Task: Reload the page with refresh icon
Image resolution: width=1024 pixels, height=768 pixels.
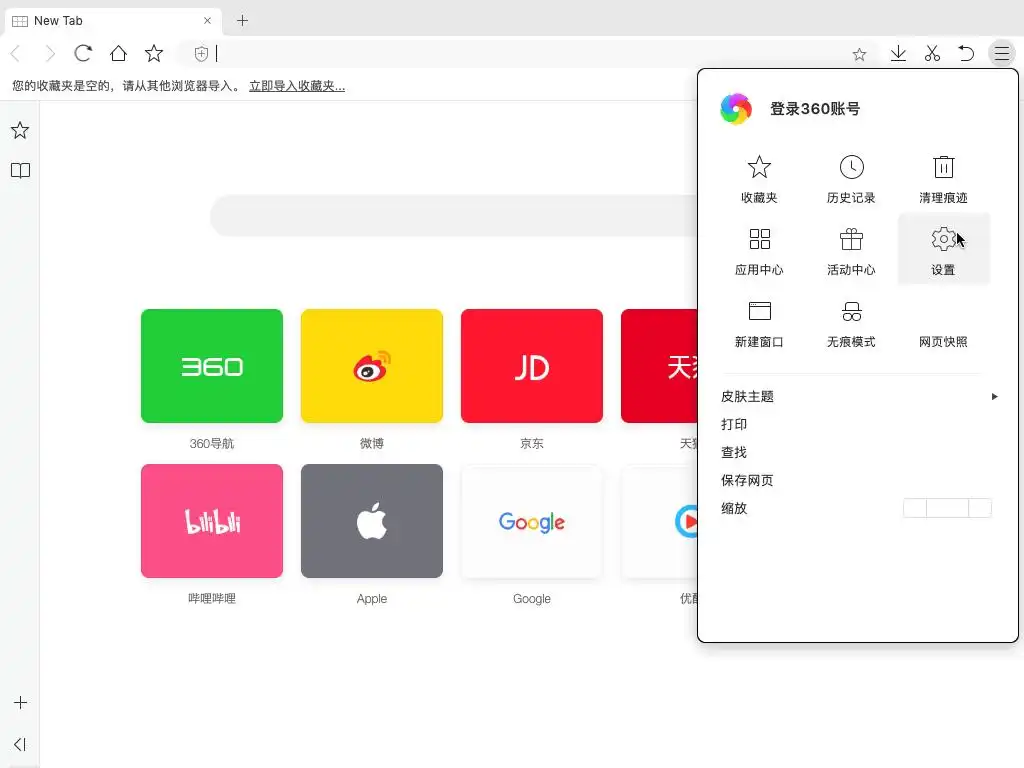Action: point(83,54)
